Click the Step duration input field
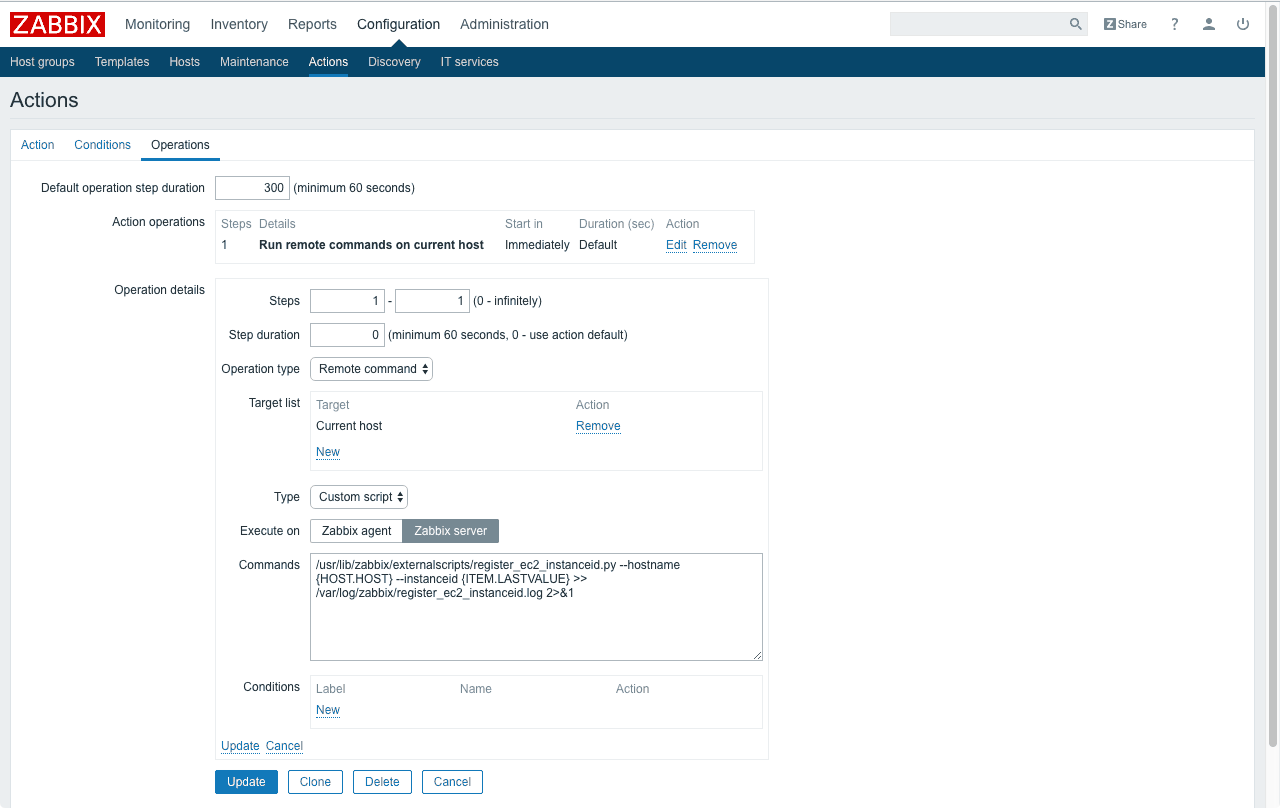Screen dimensions: 1280x808 tap(347, 335)
